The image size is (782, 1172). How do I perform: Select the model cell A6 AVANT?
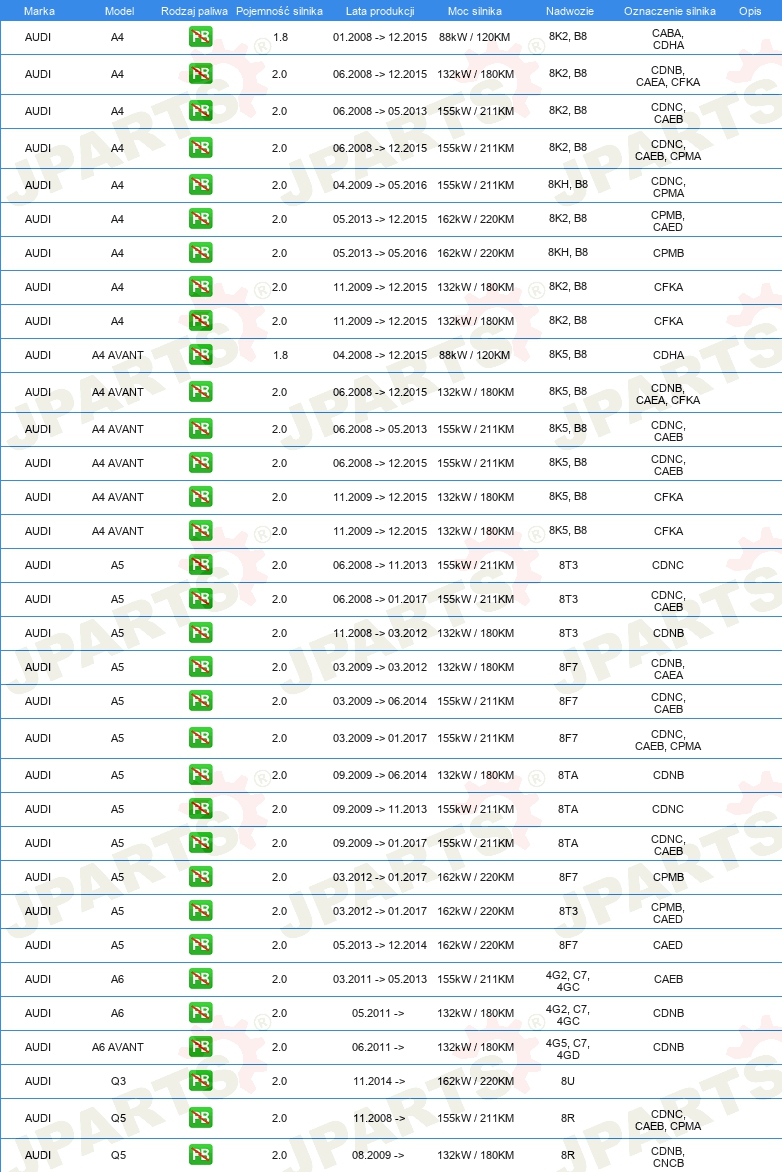pos(117,1048)
